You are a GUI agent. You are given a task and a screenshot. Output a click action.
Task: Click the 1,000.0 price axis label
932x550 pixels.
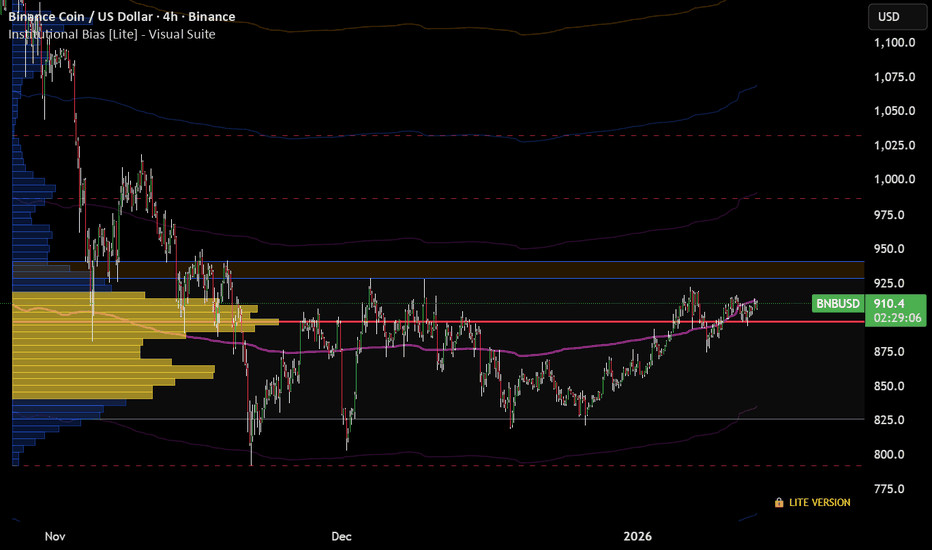coord(894,180)
